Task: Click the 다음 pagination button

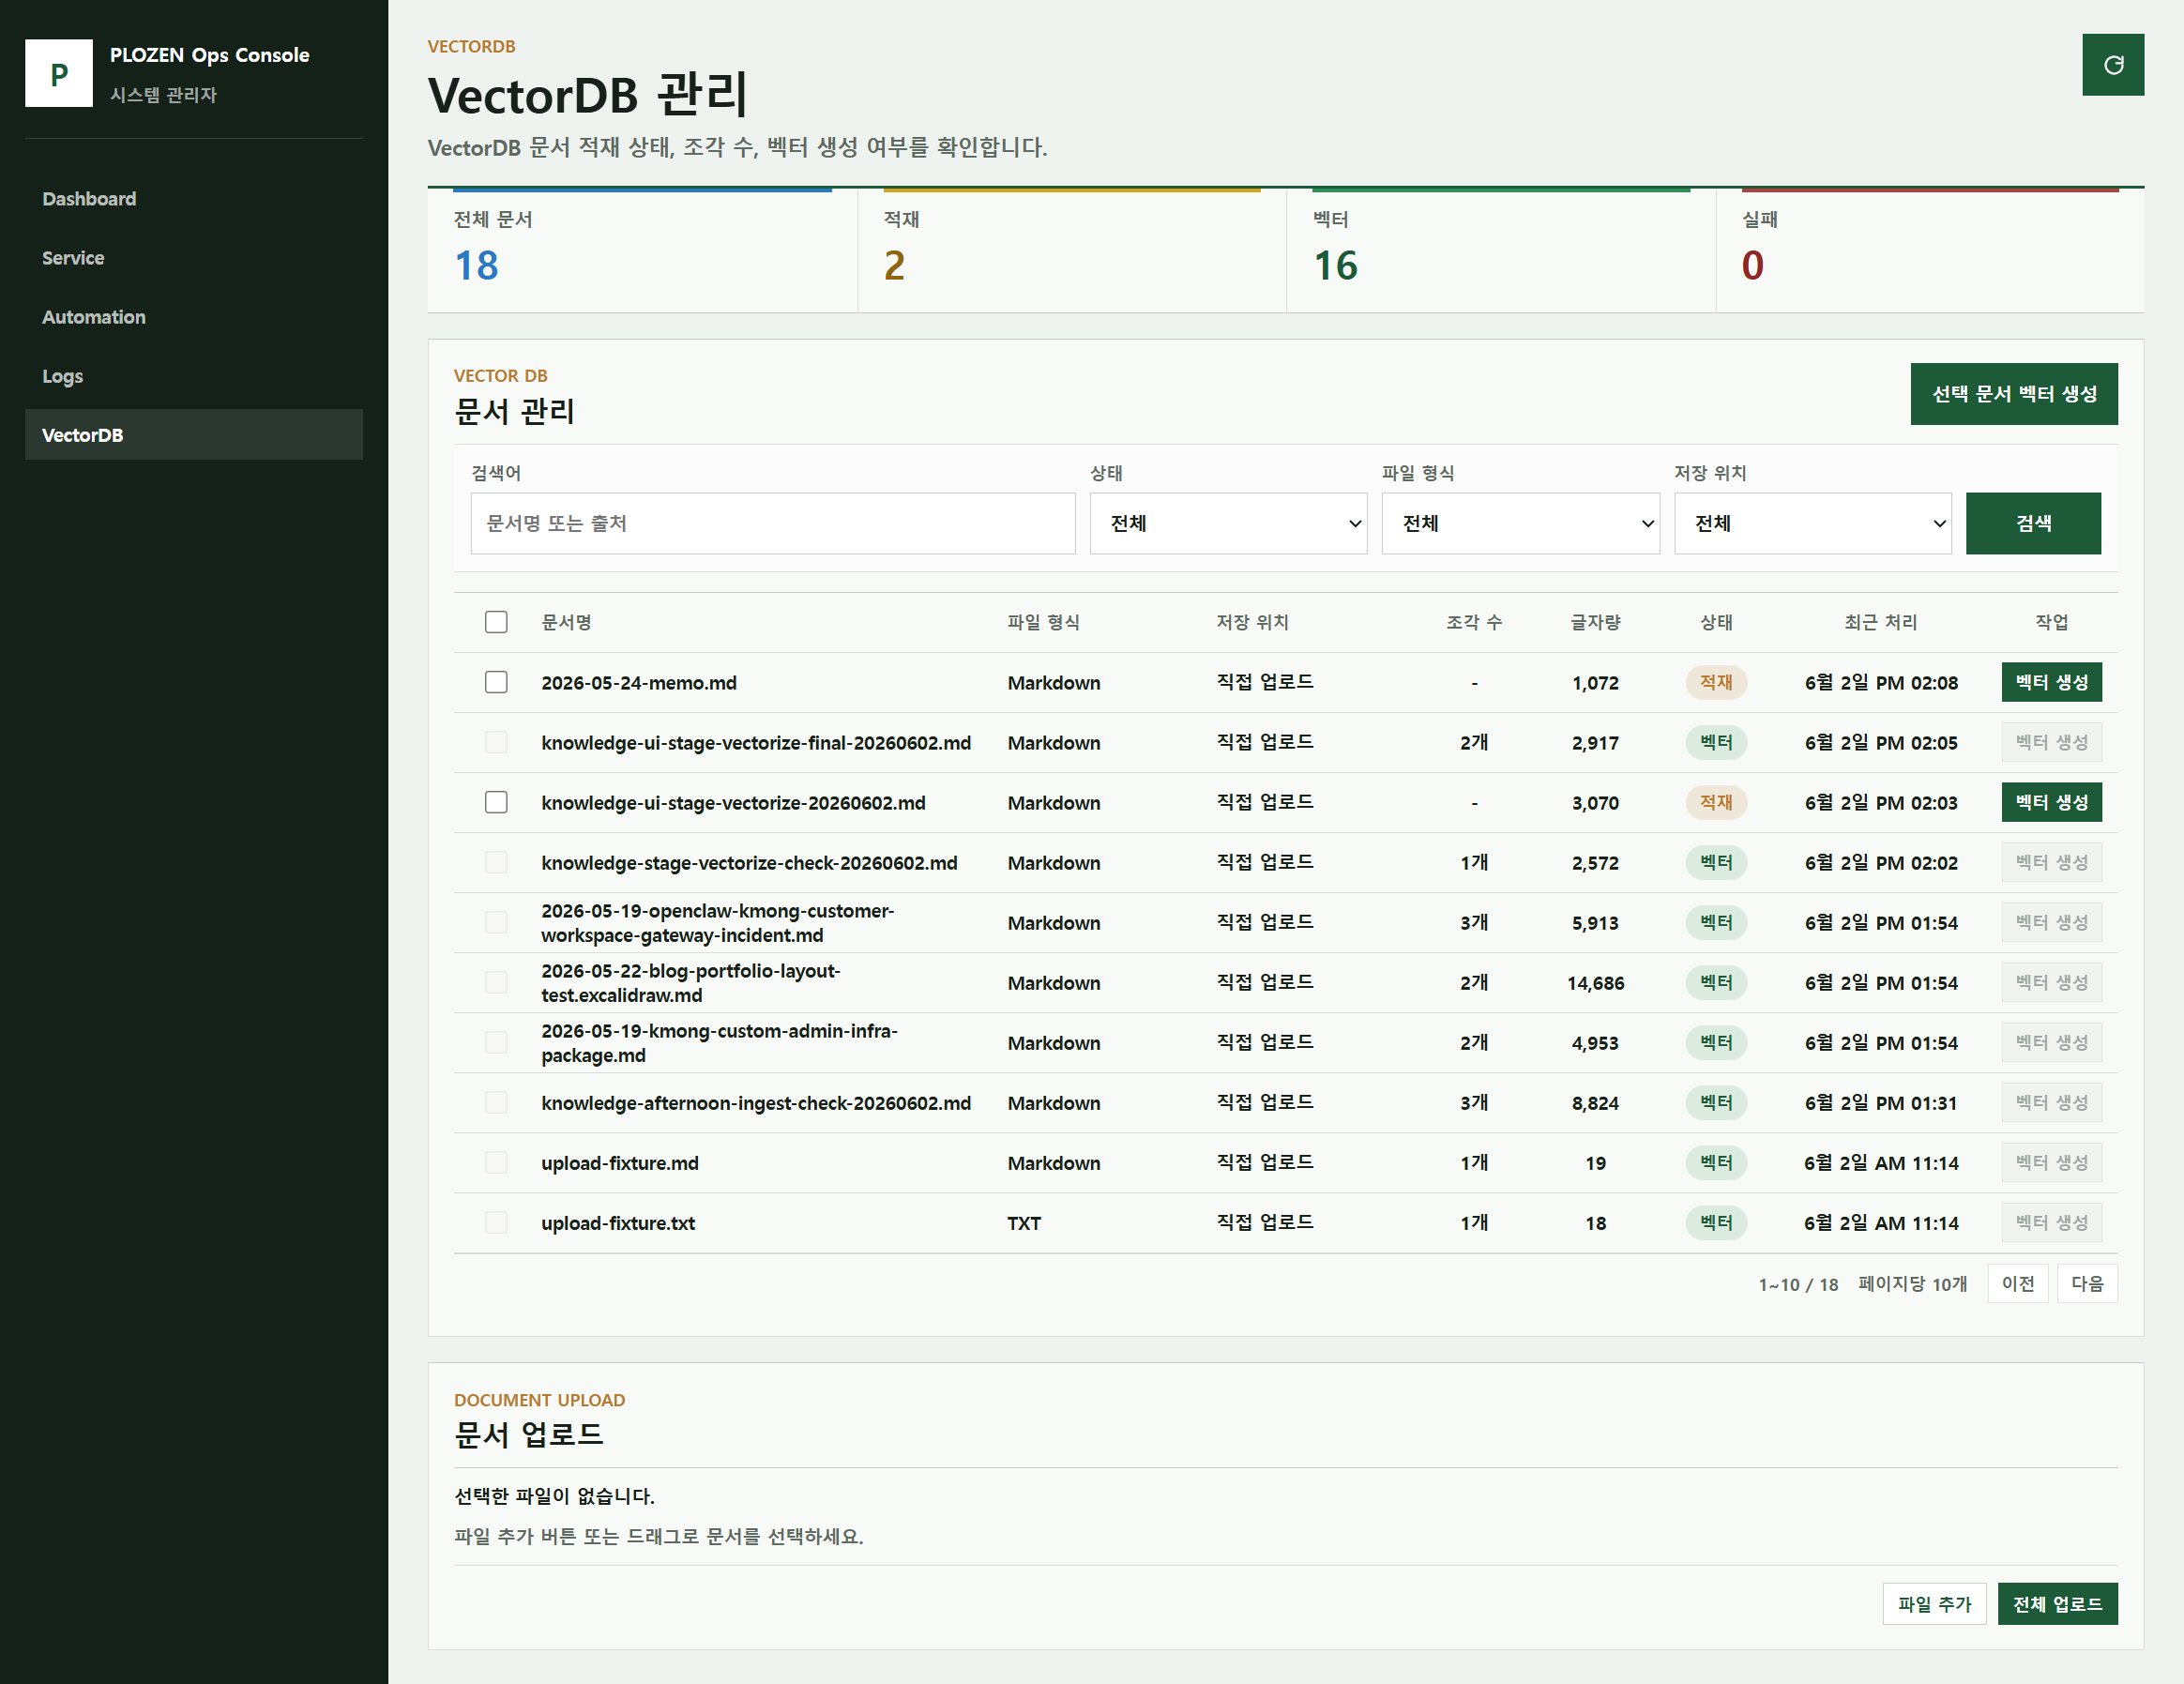Action: tap(2086, 1283)
